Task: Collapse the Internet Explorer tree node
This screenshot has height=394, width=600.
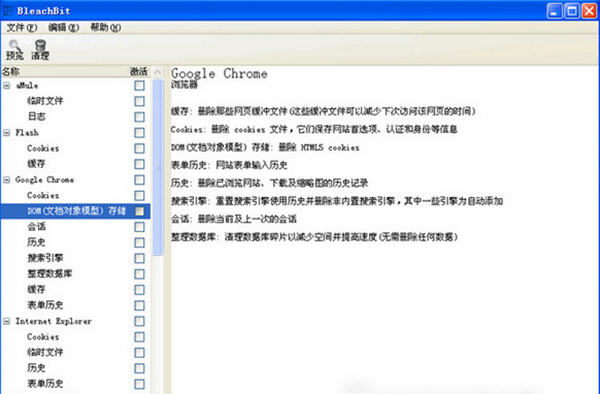Action: (7, 321)
